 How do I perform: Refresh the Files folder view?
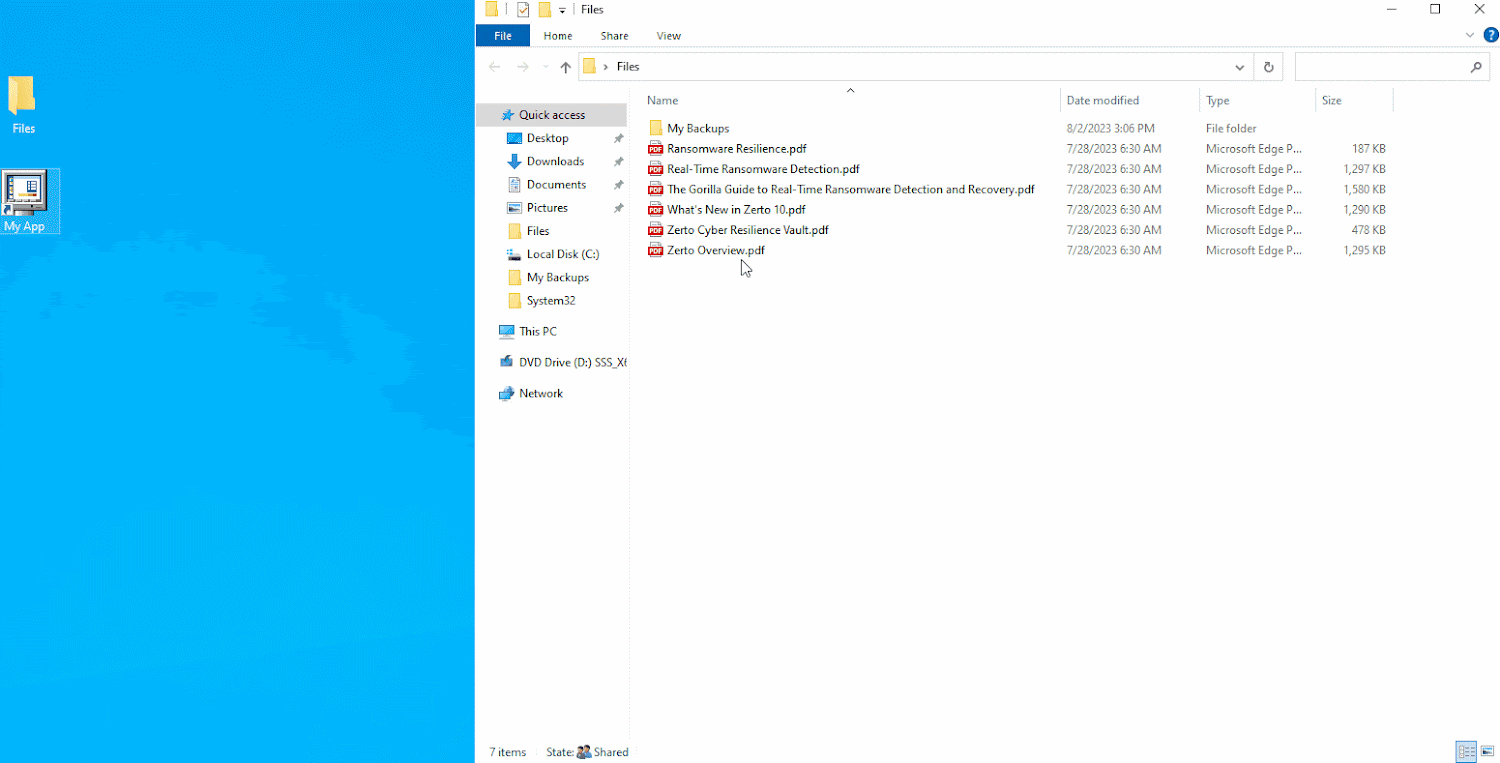pyautogui.click(x=1267, y=66)
